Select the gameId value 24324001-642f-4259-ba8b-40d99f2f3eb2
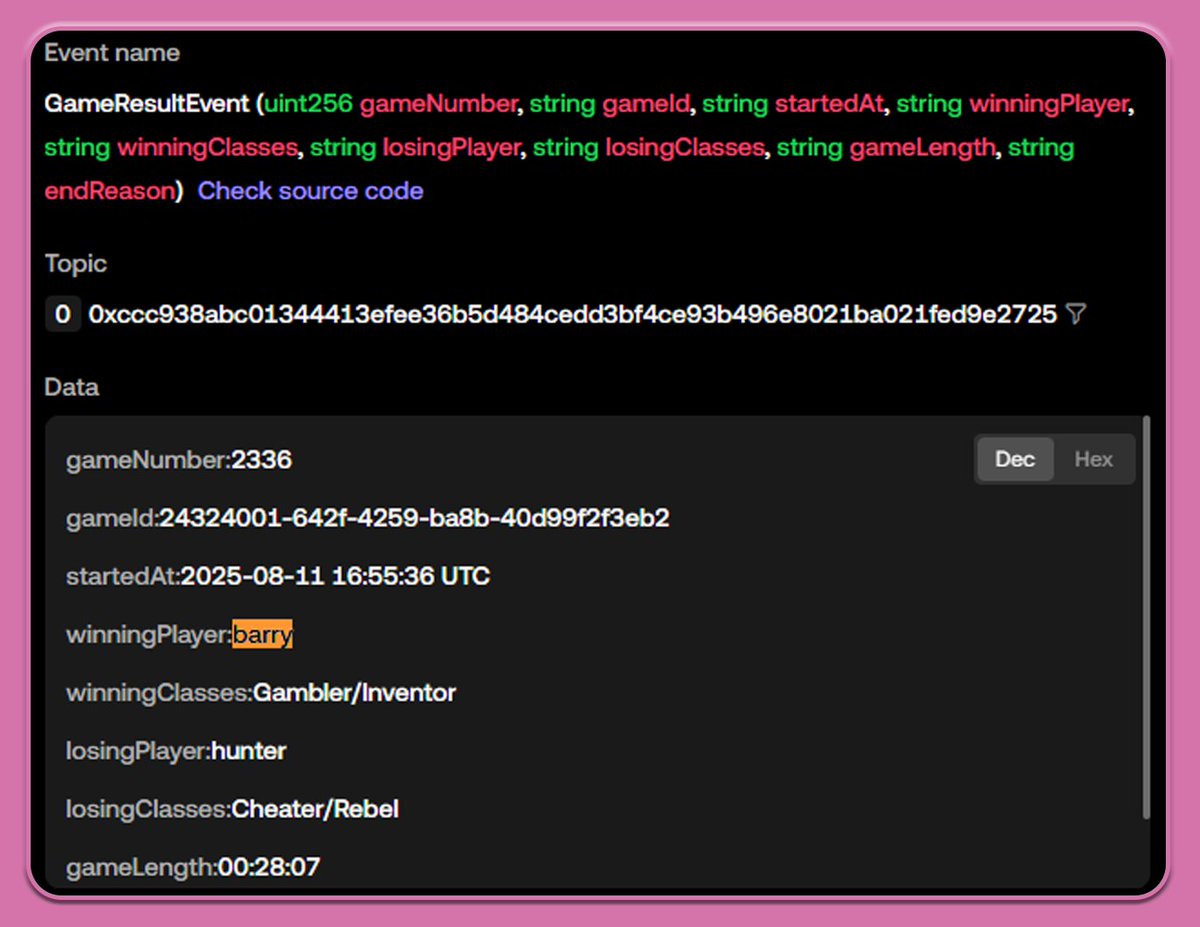1200x927 pixels. (414, 518)
